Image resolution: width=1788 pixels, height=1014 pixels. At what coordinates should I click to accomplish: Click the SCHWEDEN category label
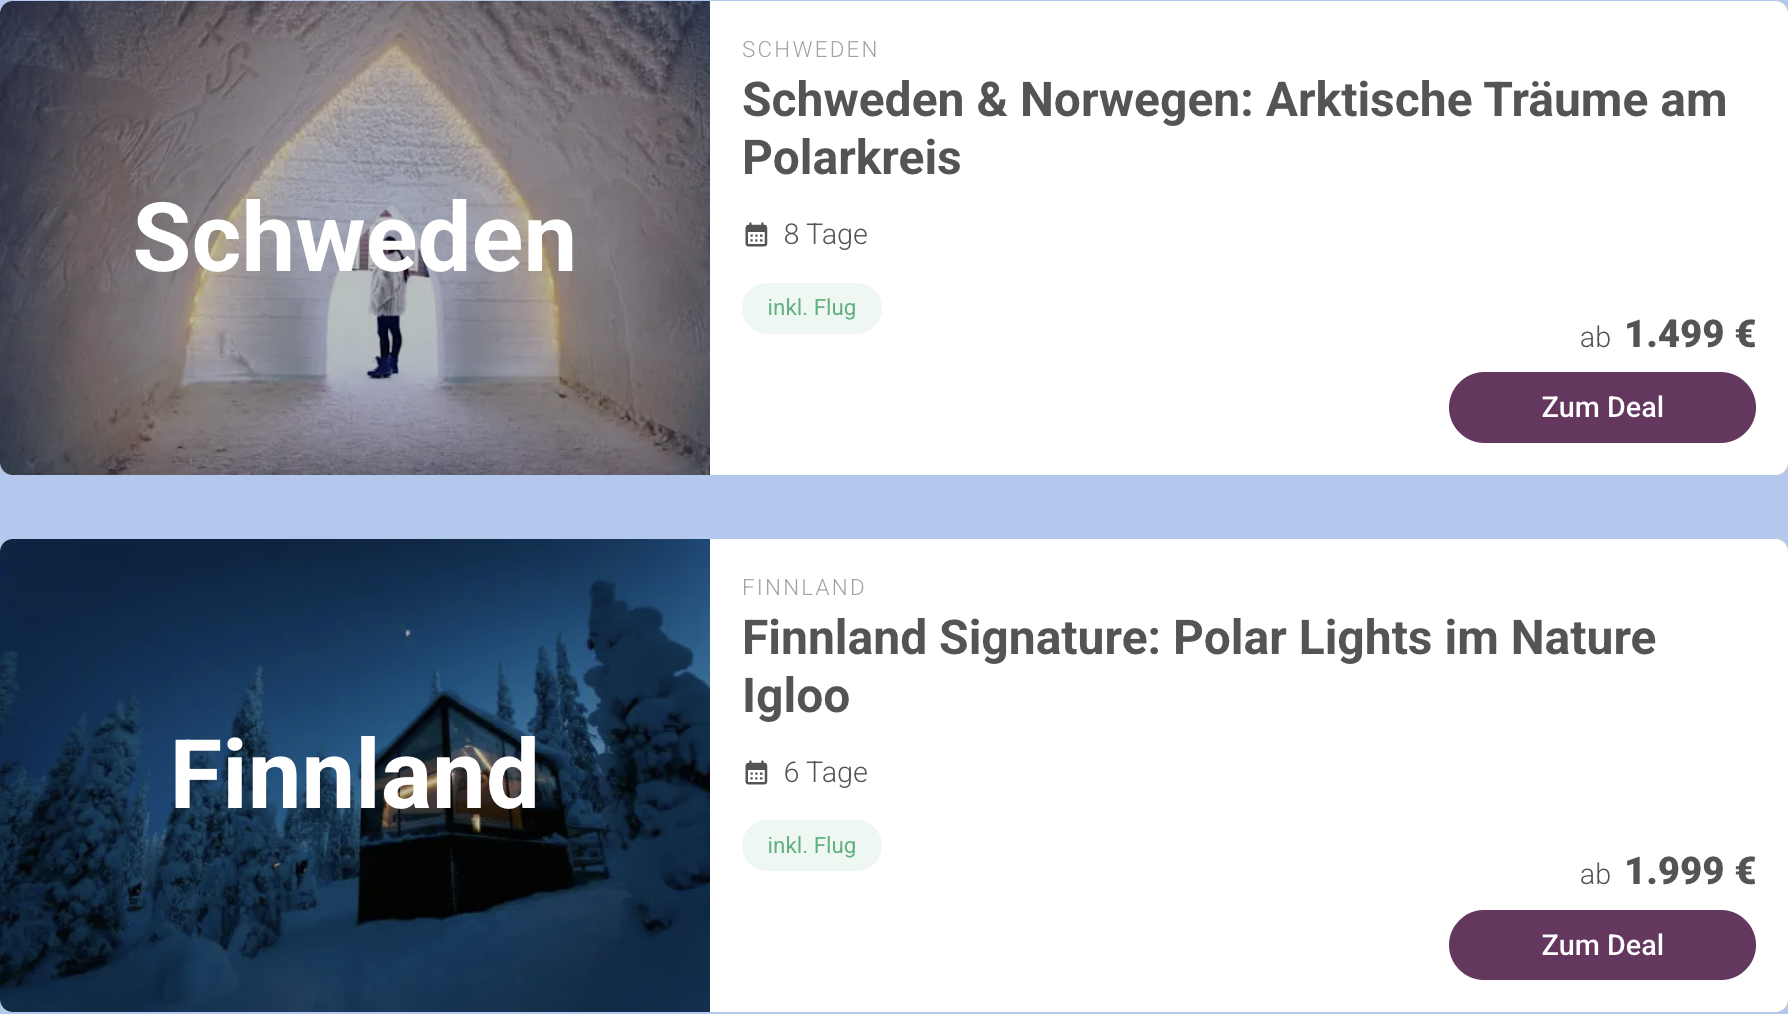click(810, 49)
